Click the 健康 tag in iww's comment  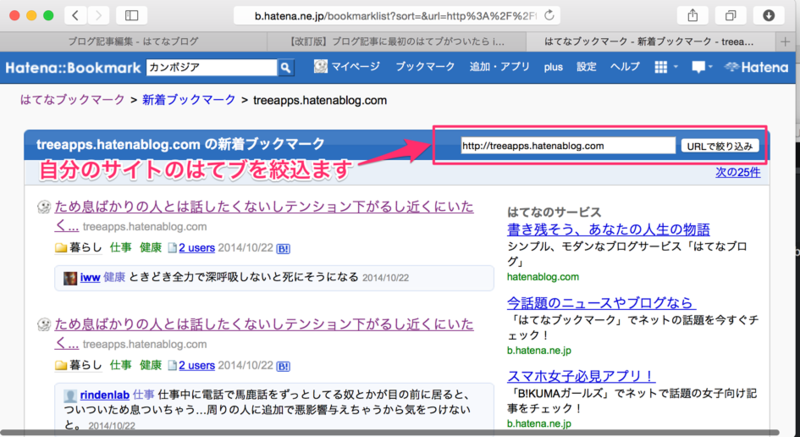114,278
